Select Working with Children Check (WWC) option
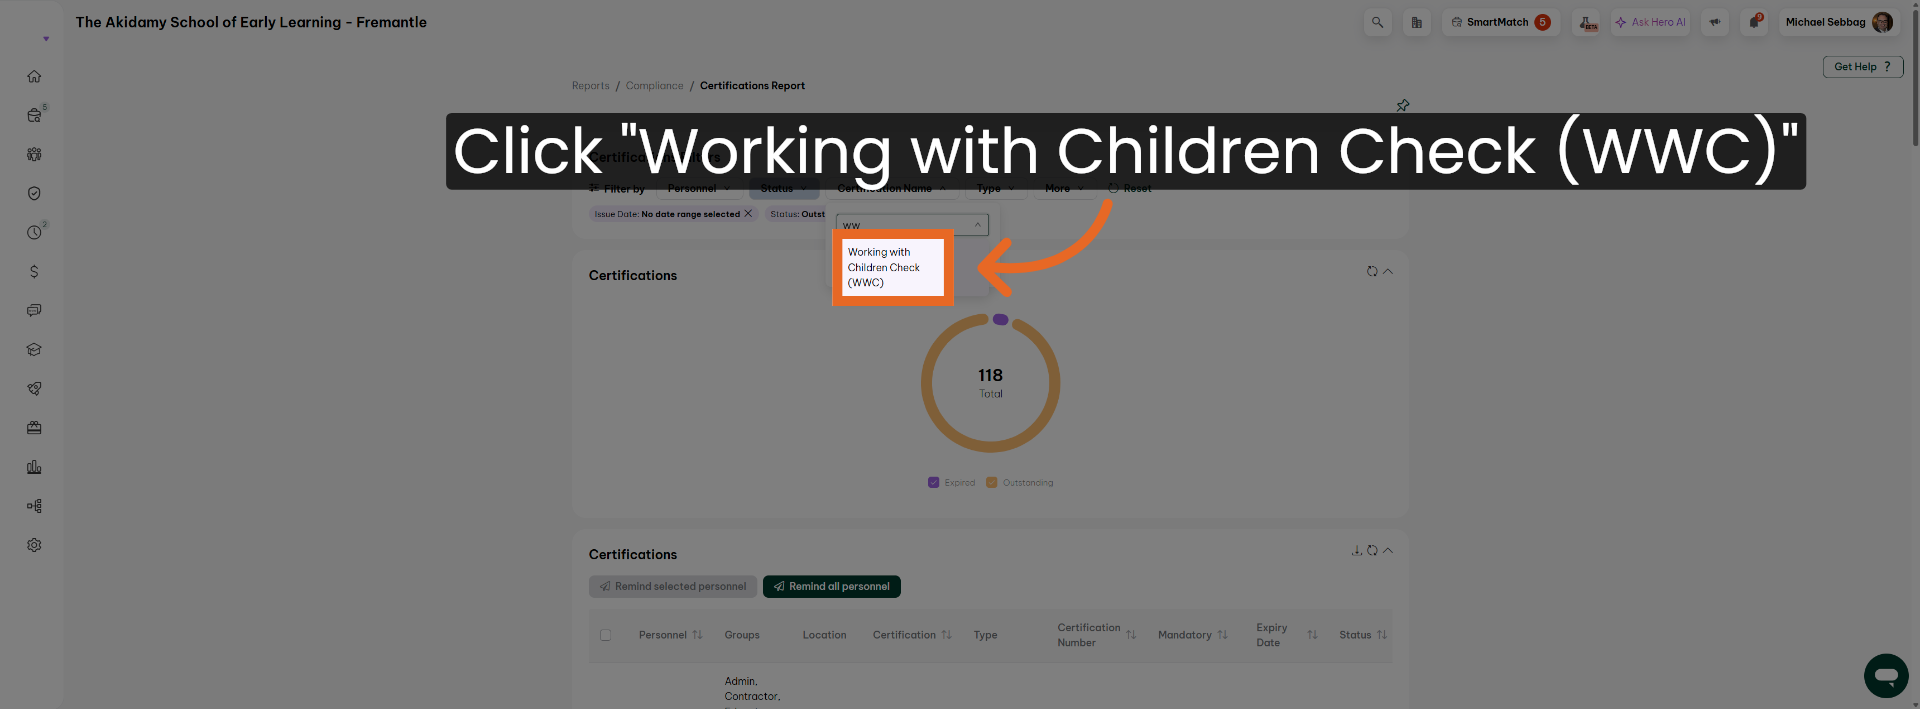Screen dimensions: 1920x709 click(893, 267)
